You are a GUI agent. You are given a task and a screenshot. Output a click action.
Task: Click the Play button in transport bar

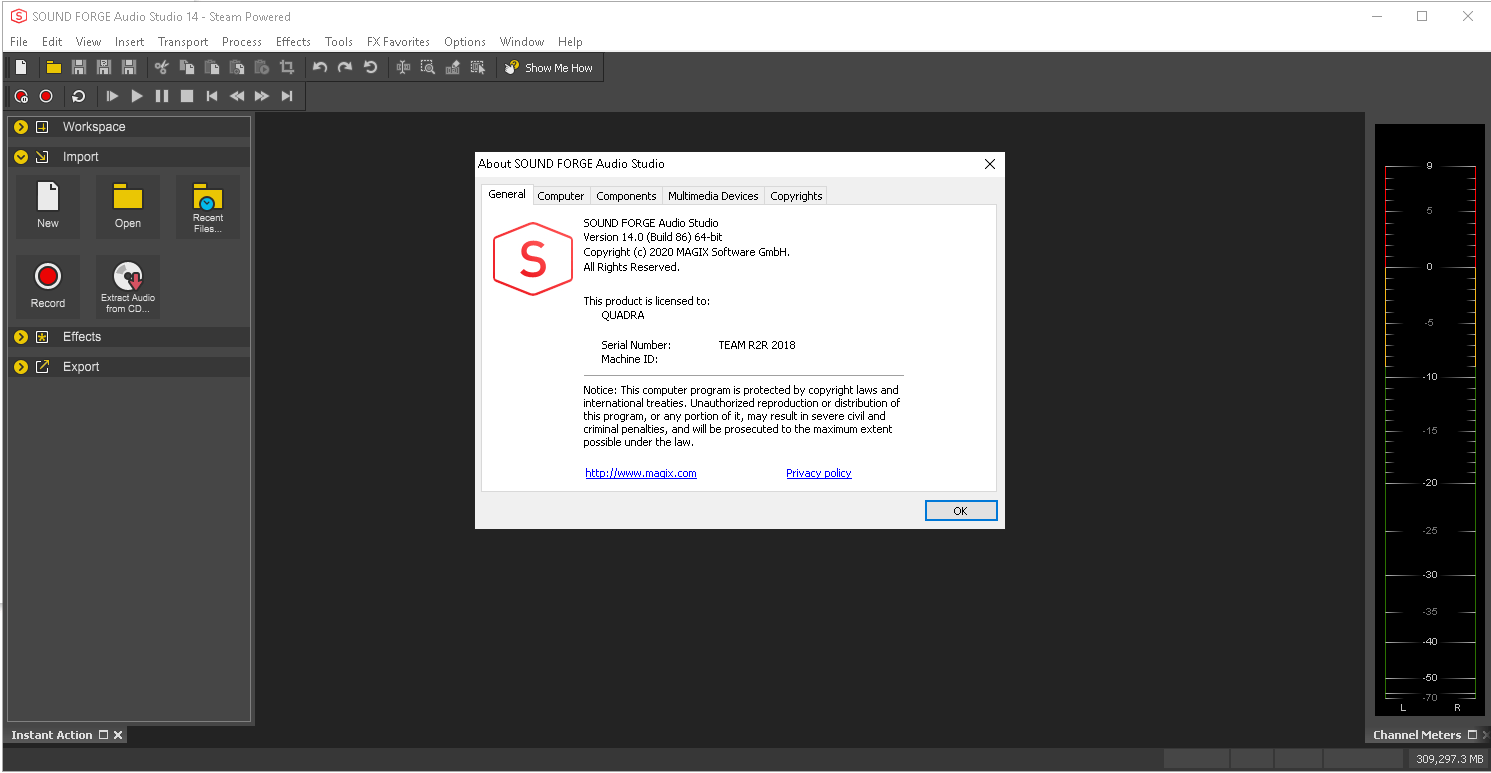click(137, 96)
